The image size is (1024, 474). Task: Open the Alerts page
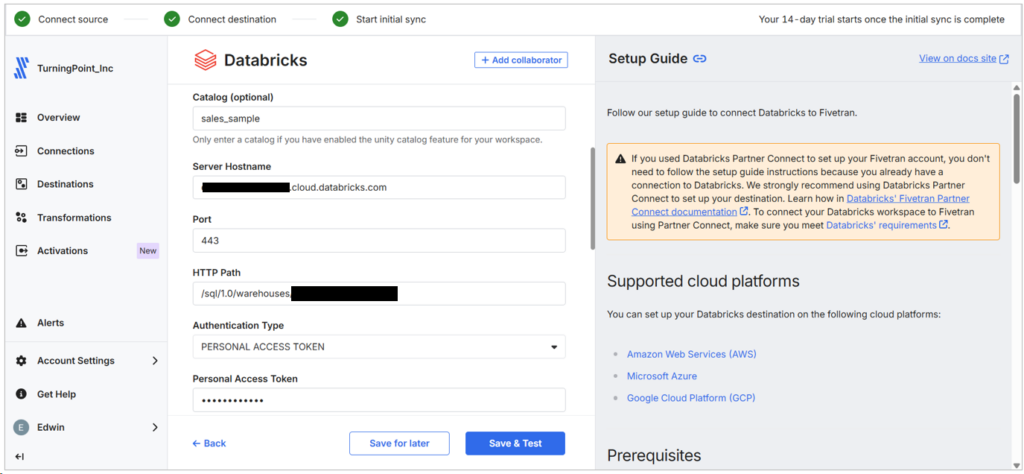tap(50, 323)
